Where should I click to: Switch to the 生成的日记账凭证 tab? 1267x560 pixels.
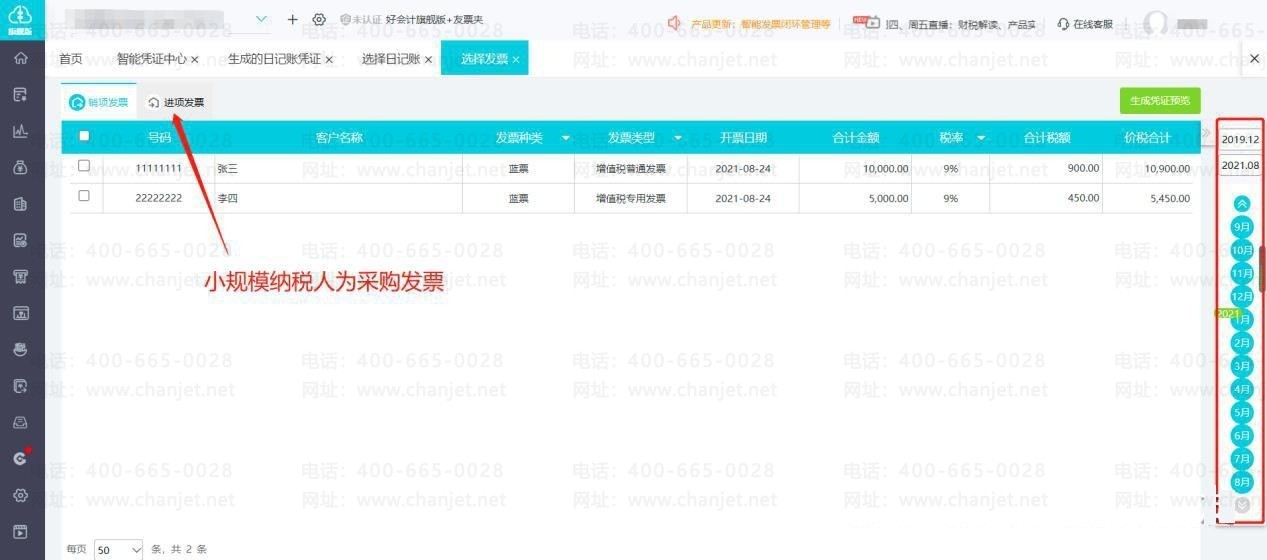274,59
